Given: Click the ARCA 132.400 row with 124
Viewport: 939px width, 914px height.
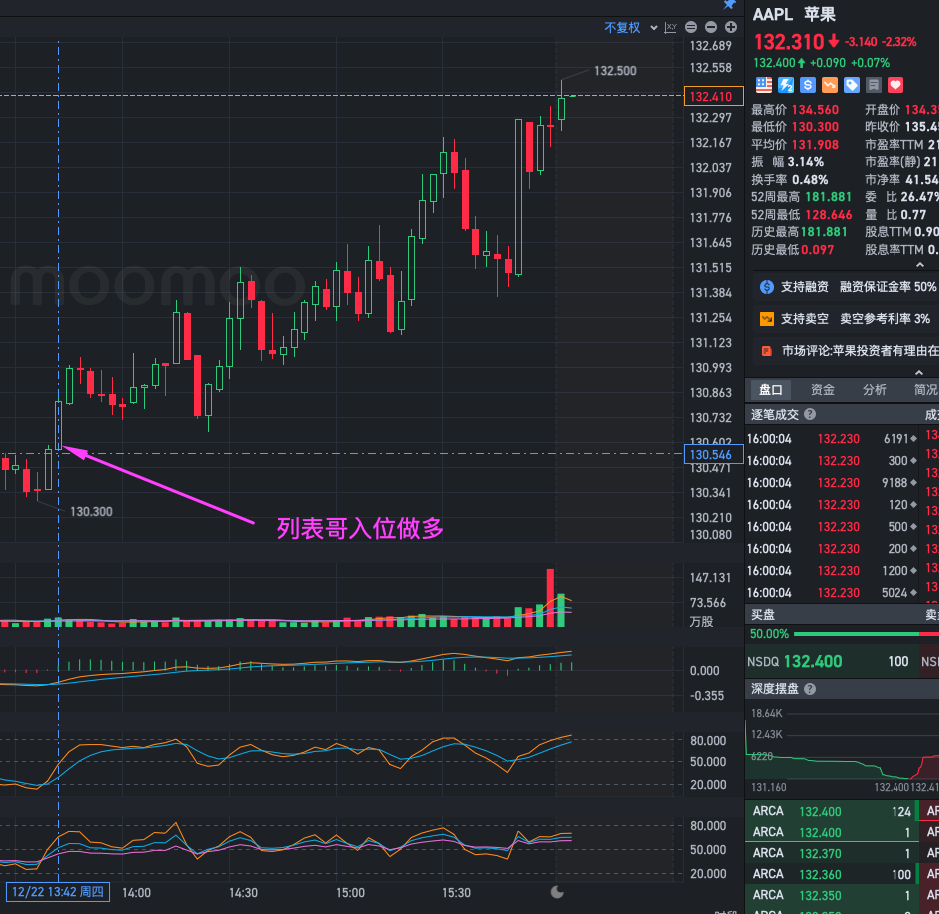Looking at the screenshot, I should pyautogui.click(x=831, y=812).
